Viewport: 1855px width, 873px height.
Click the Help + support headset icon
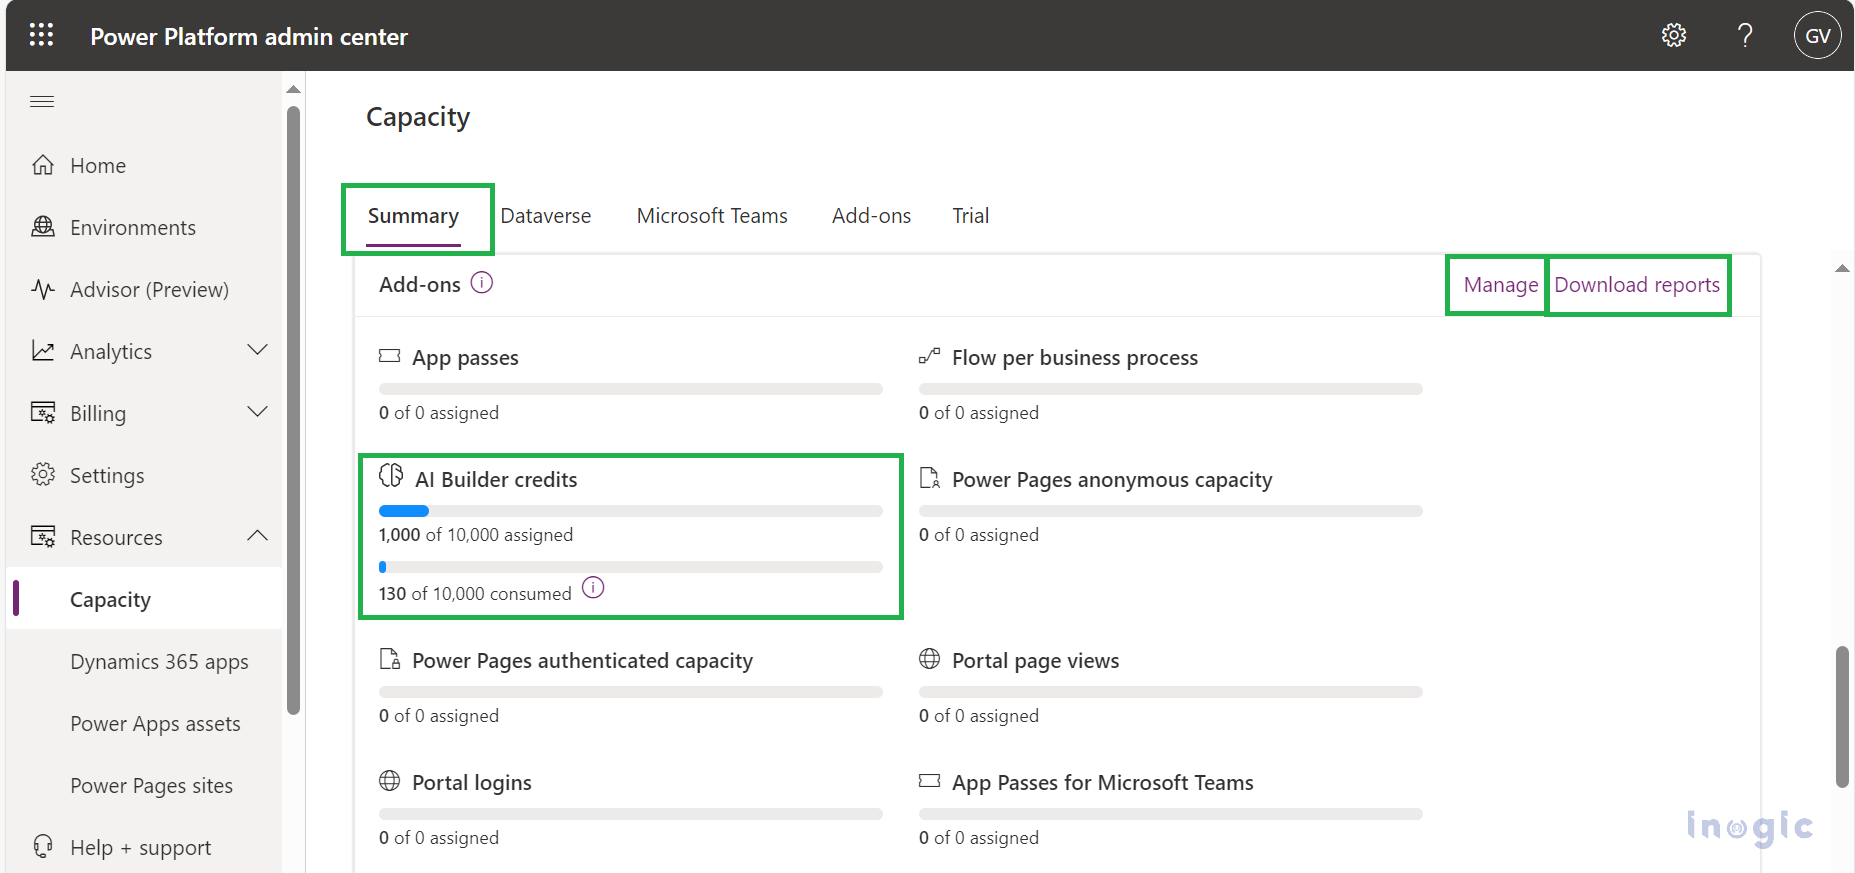tap(43, 847)
